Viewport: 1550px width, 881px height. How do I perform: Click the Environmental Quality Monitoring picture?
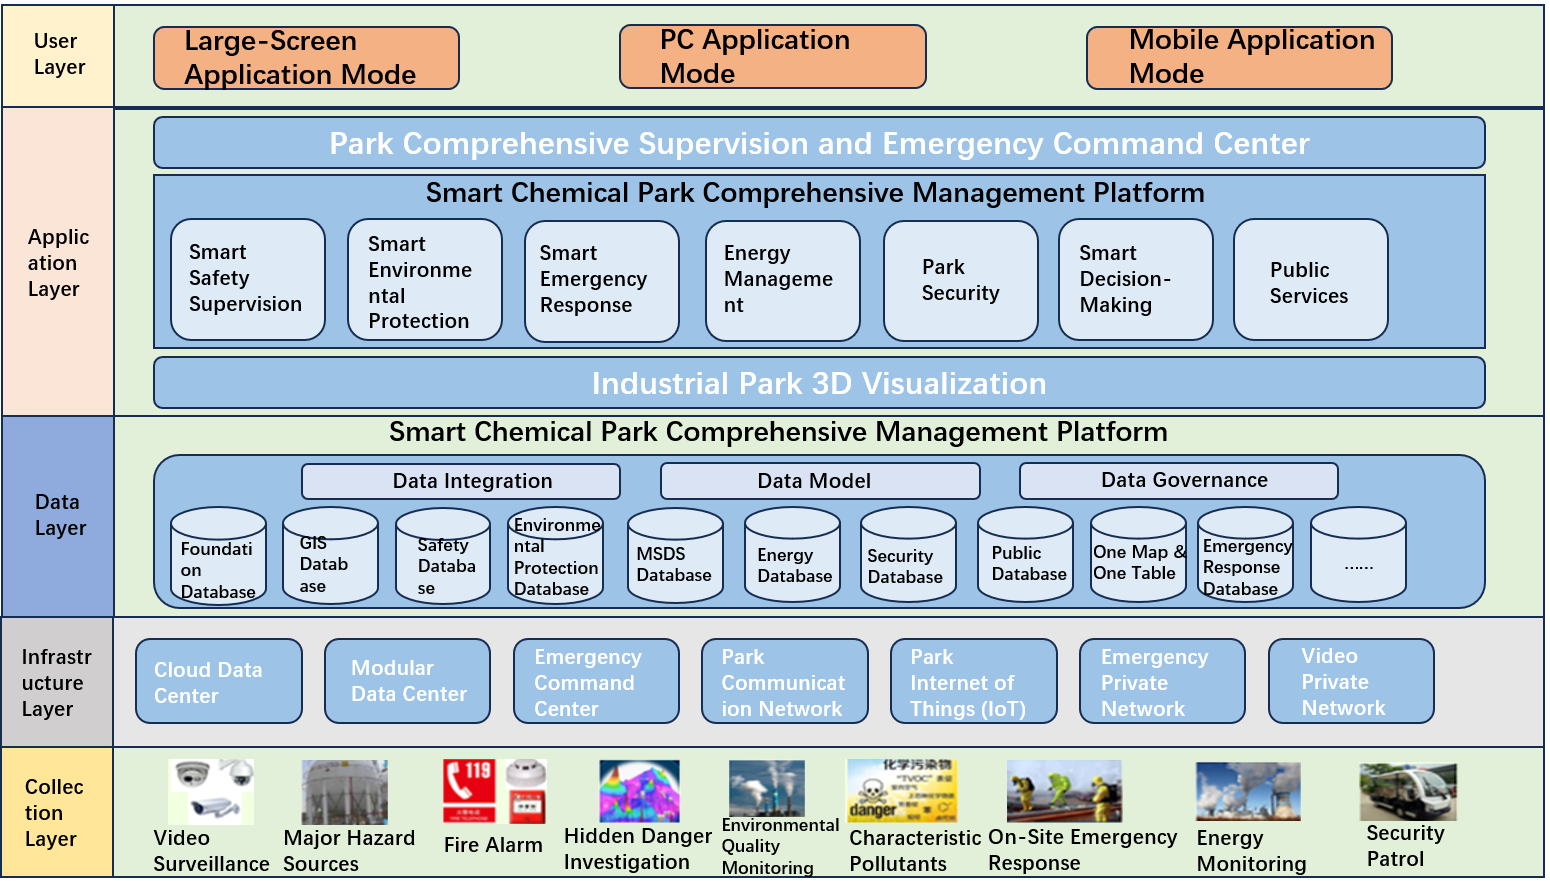766,788
